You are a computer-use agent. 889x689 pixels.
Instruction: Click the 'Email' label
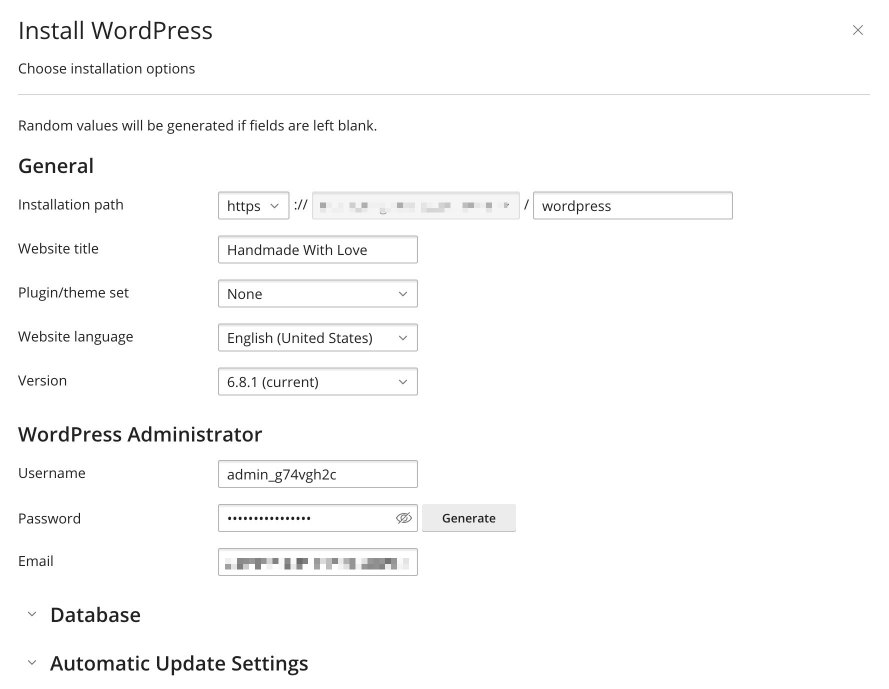[x=36, y=561]
